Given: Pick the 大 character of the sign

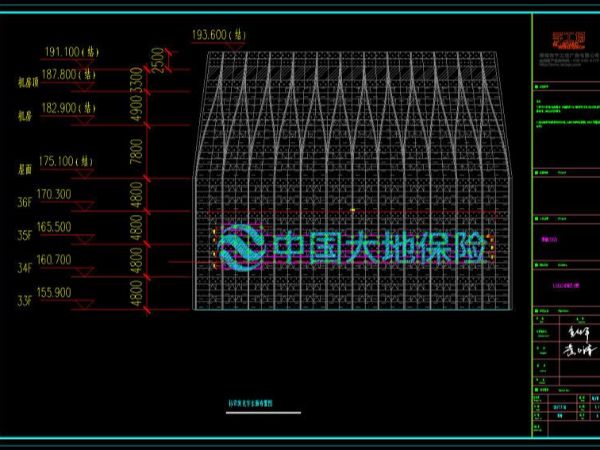Looking at the screenshot, I should pos(361,248).
